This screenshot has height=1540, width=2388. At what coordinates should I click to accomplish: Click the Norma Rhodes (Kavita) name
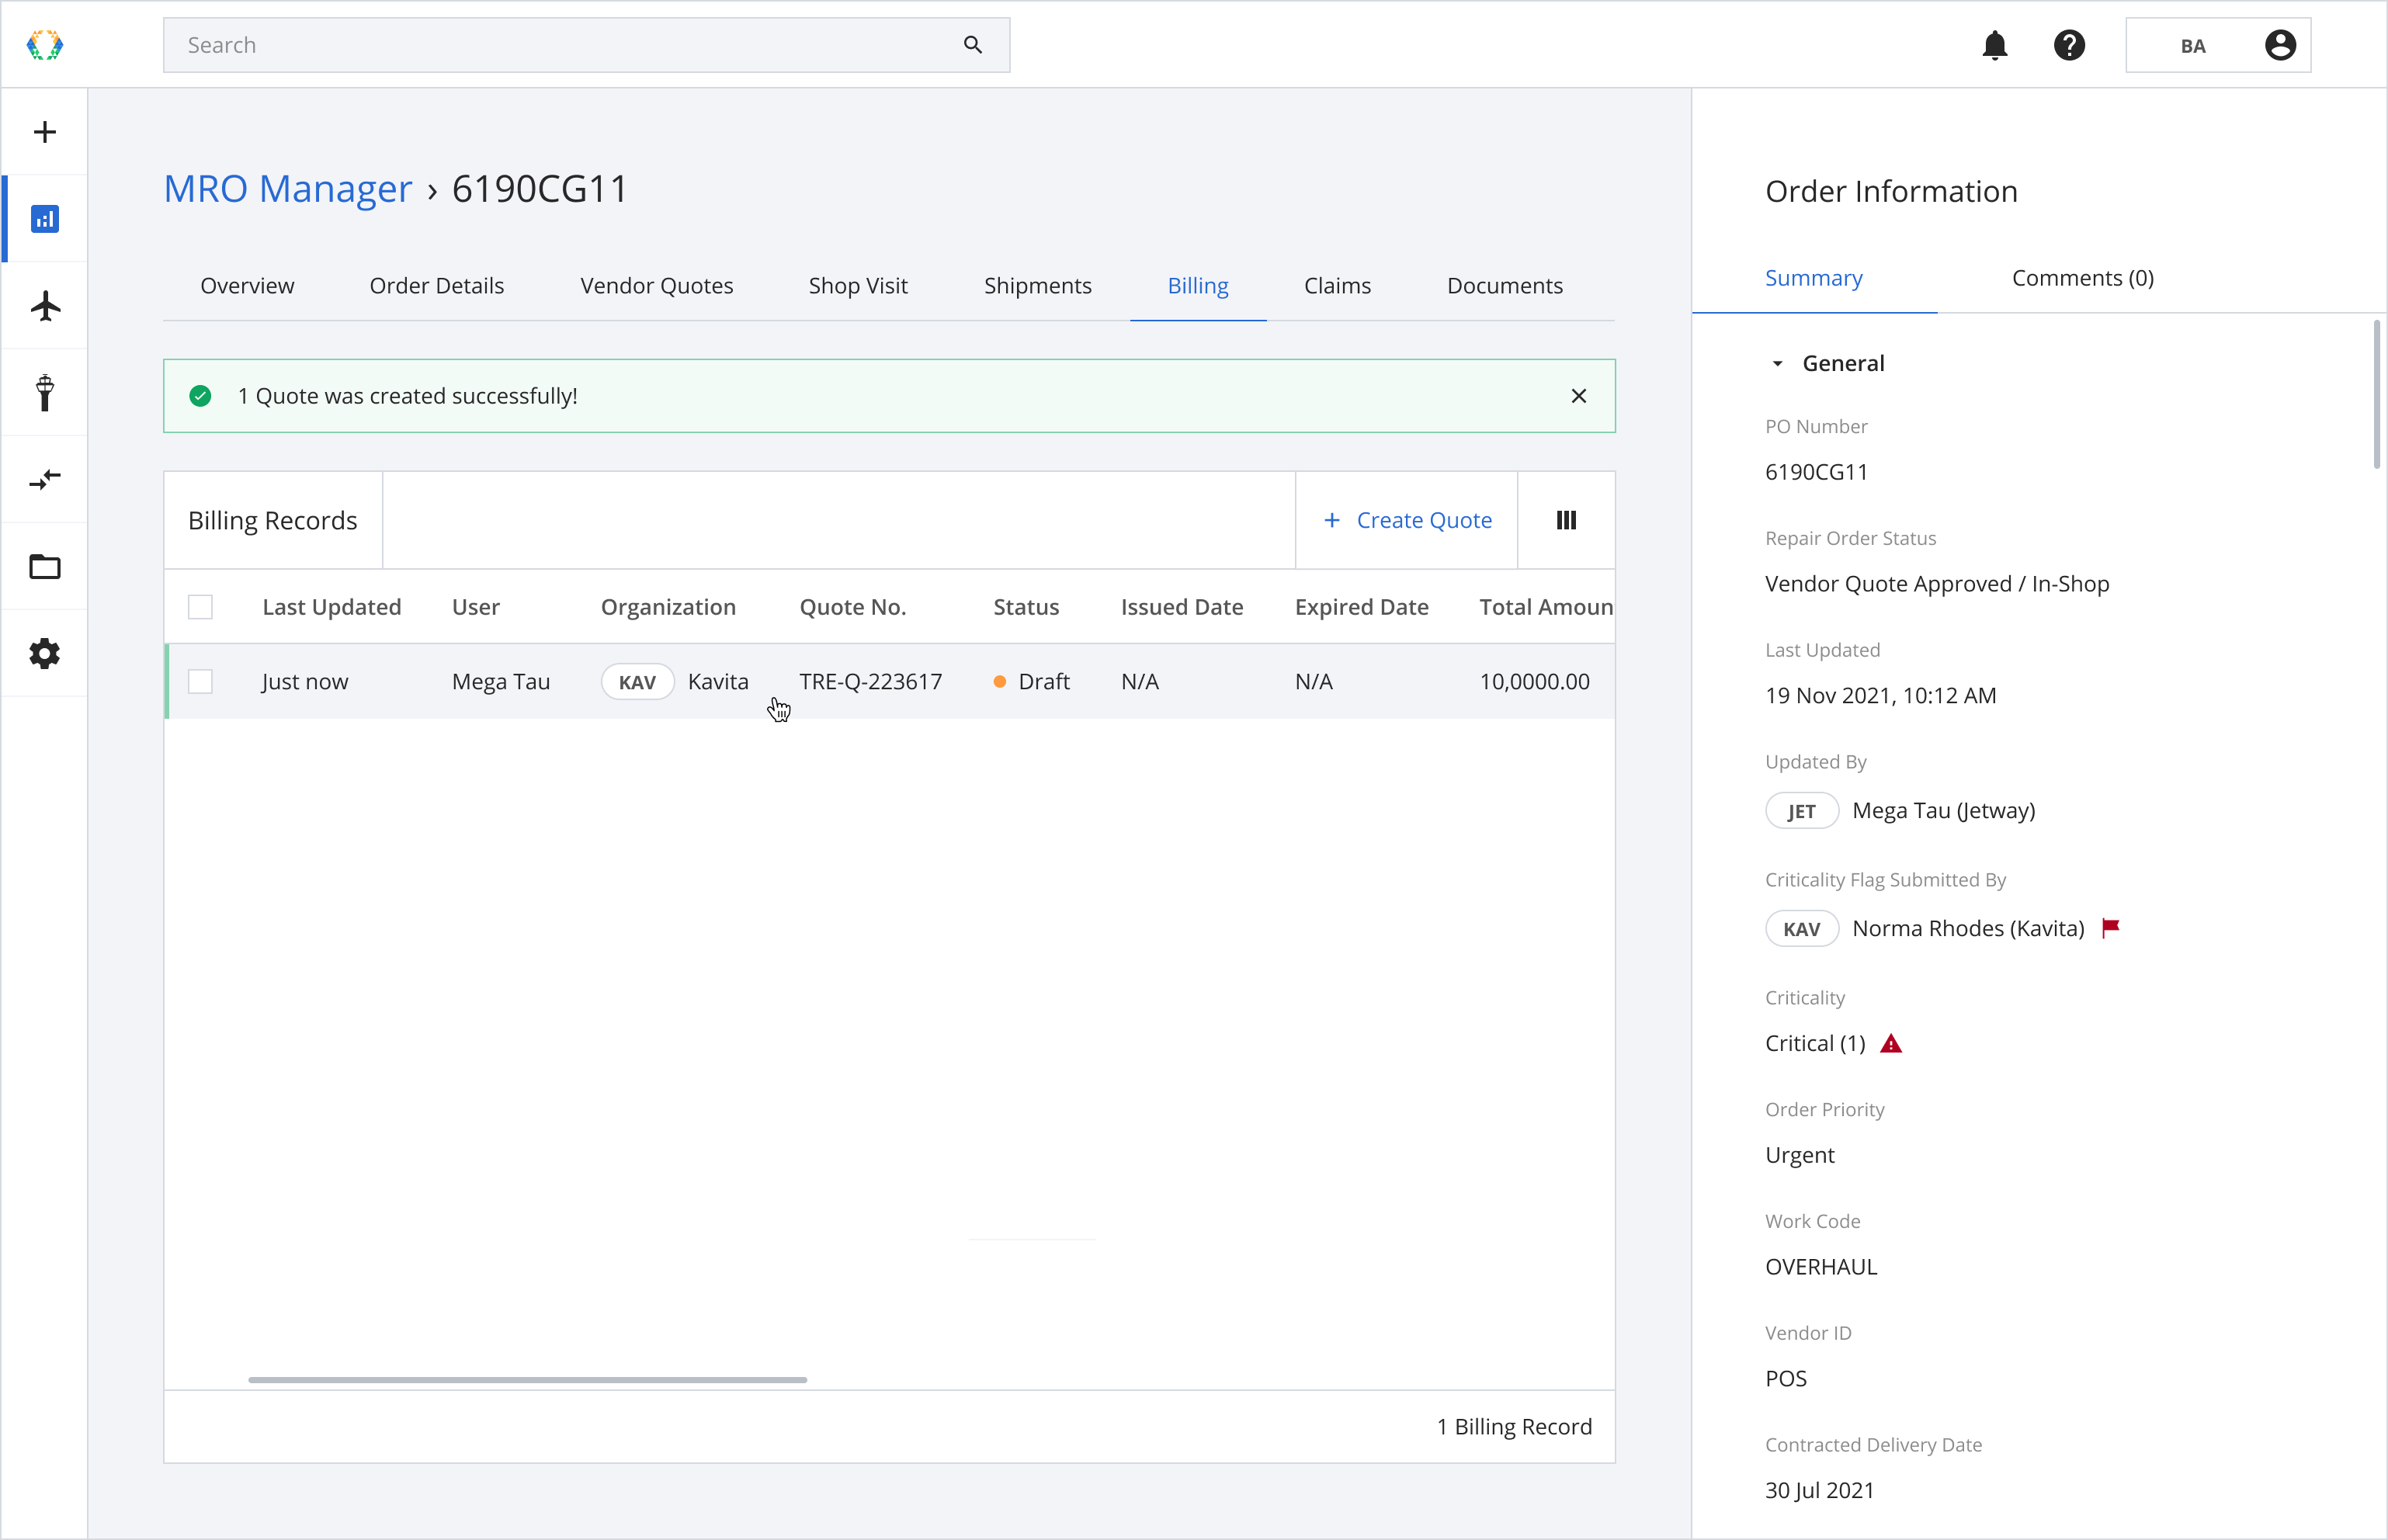coord(1968,929)
